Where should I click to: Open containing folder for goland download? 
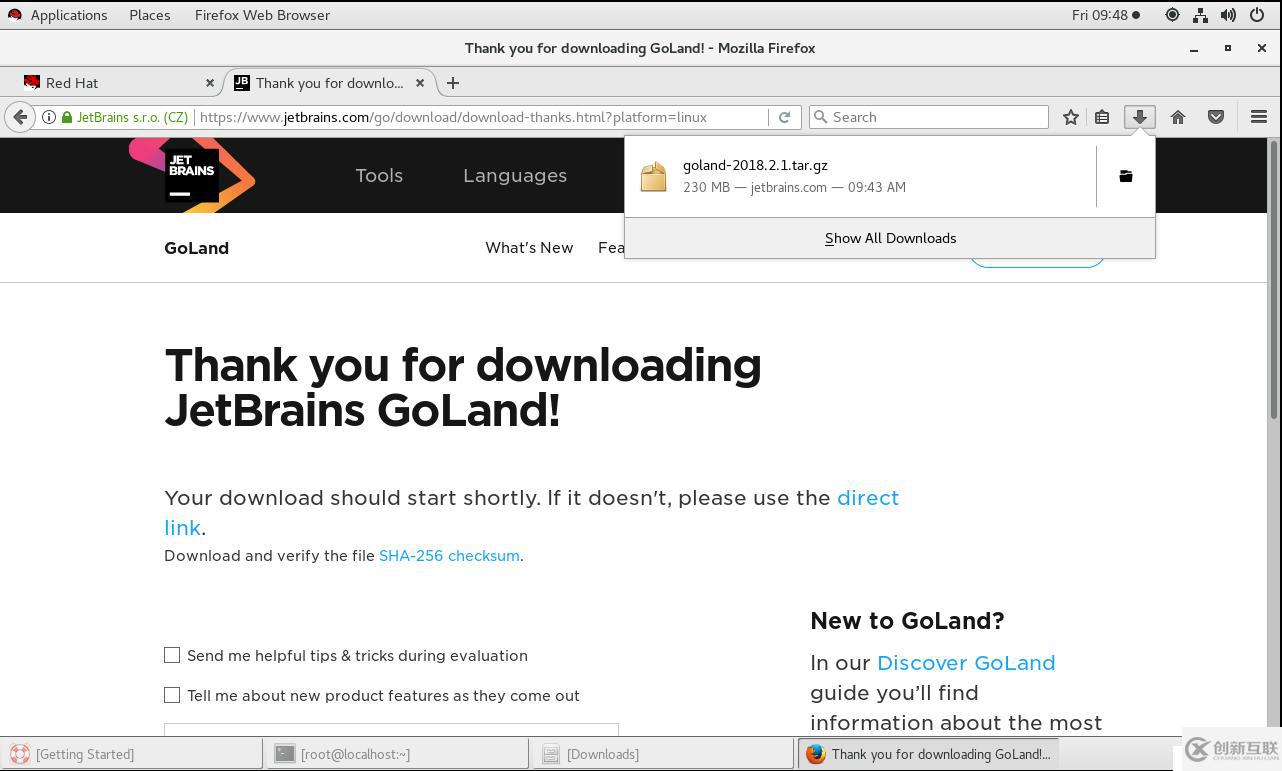coord(1125,176)
